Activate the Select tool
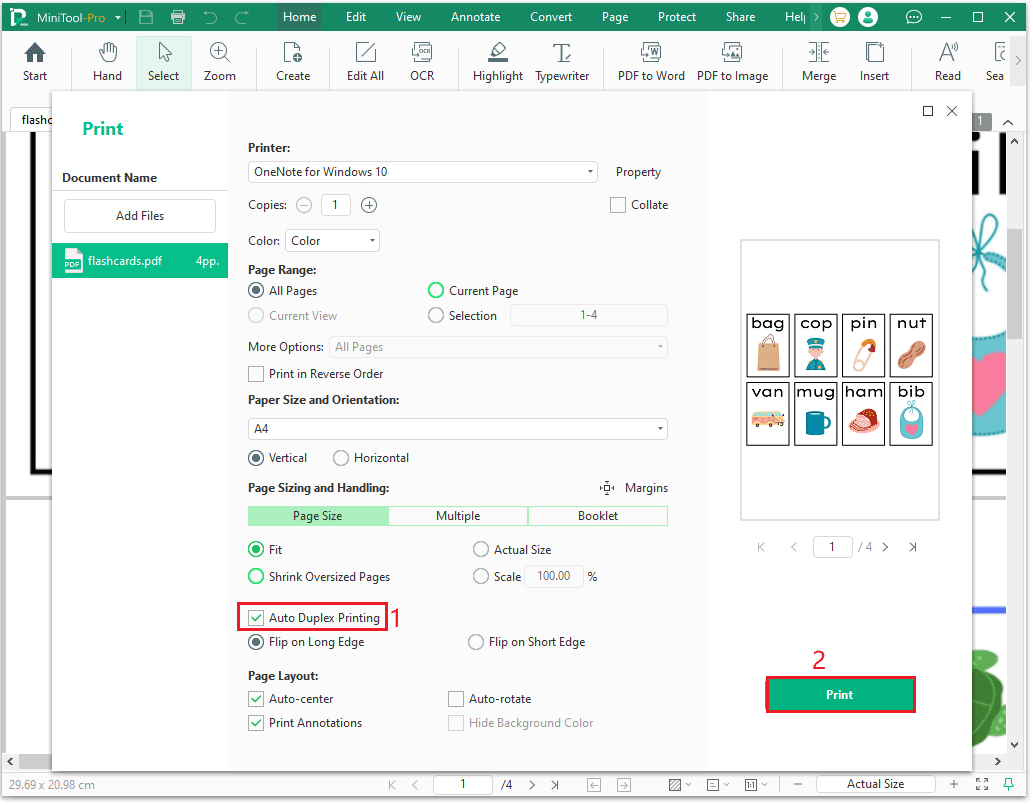Viewport: 1033px width, 805px height. coord(163,63)
